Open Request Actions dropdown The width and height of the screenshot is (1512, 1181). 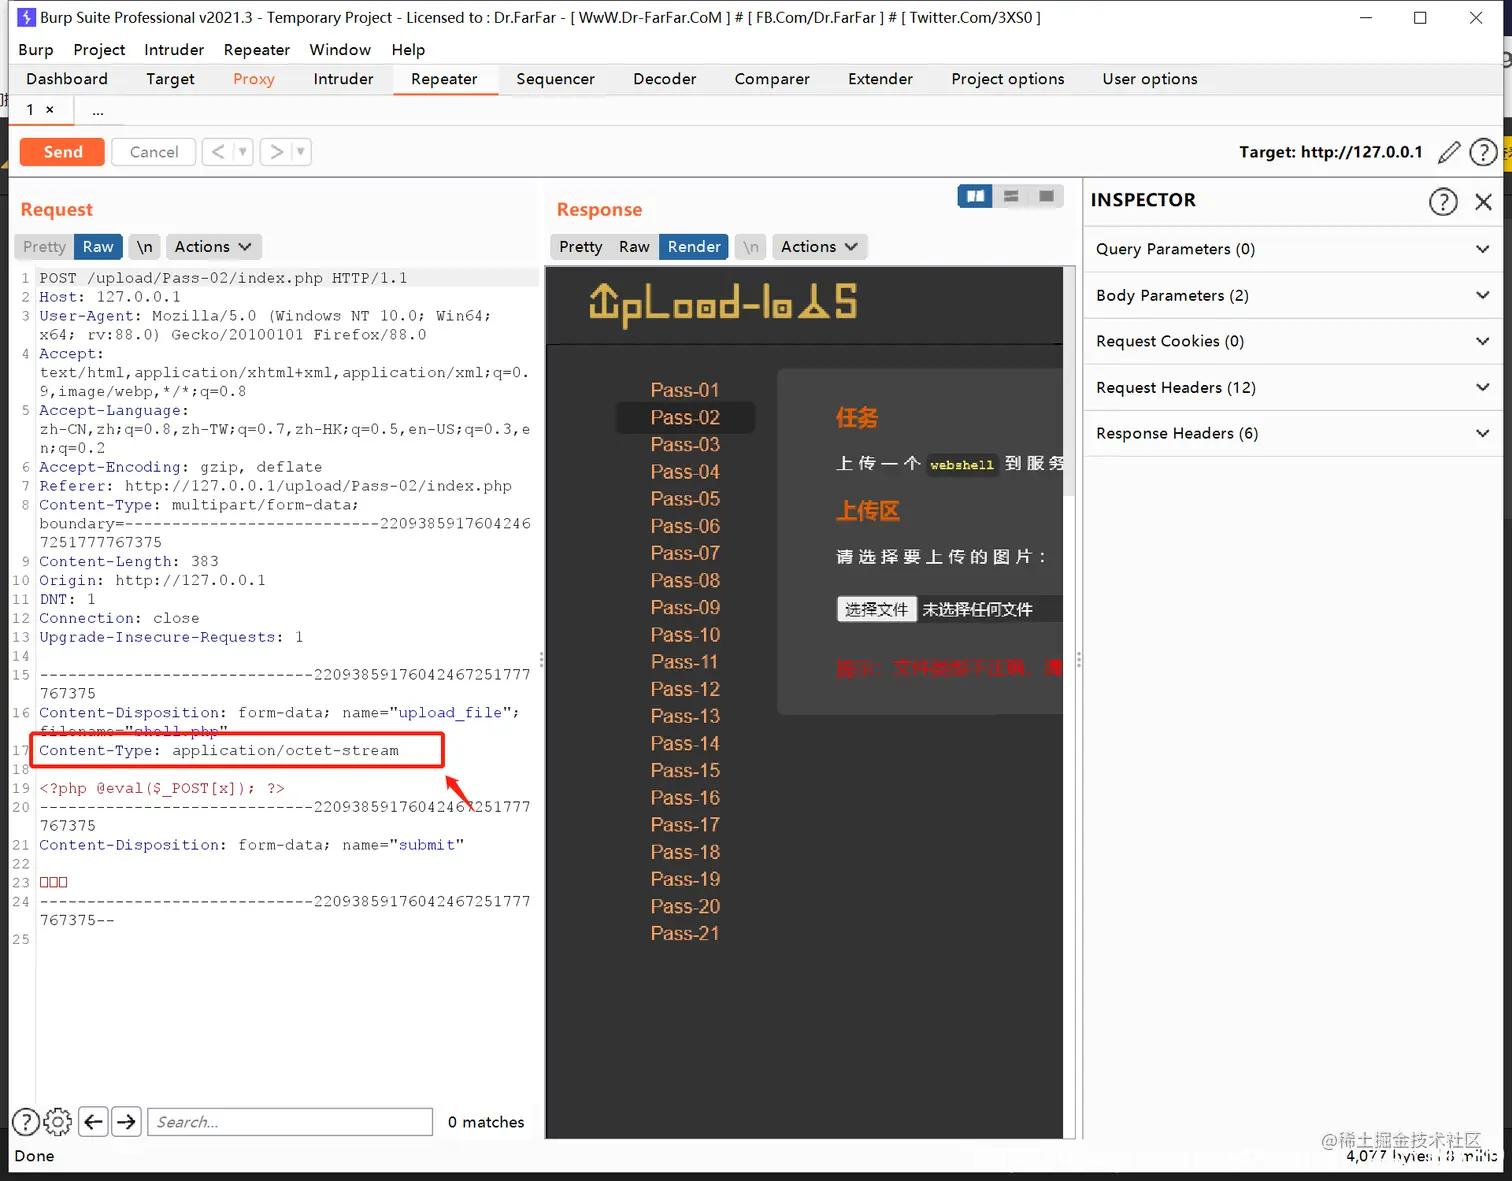pos(213,247)
